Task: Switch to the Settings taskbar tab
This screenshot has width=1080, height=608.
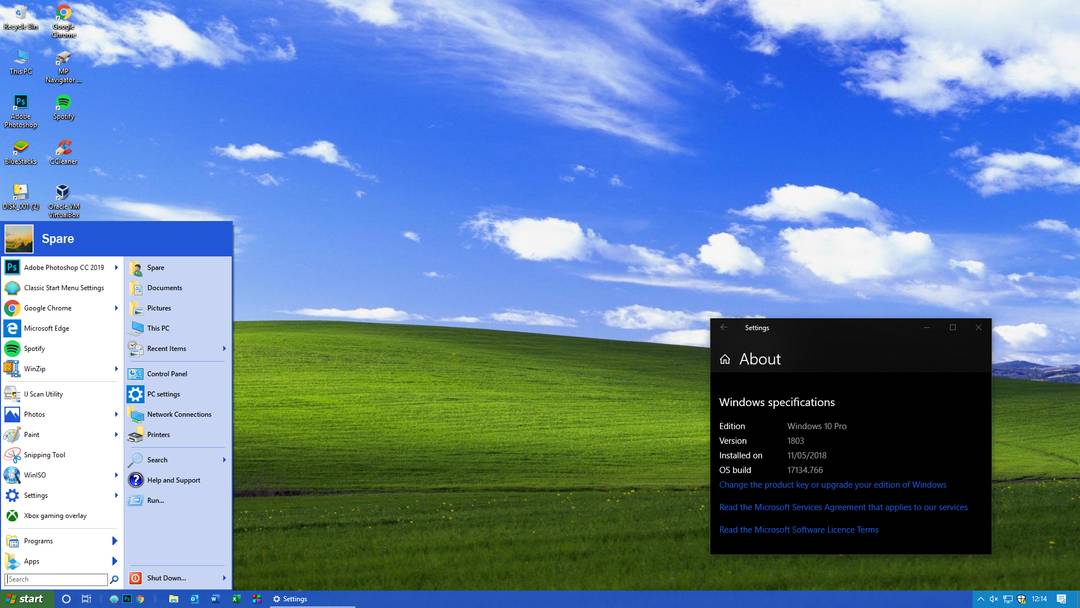Action: tap(290, 598)
